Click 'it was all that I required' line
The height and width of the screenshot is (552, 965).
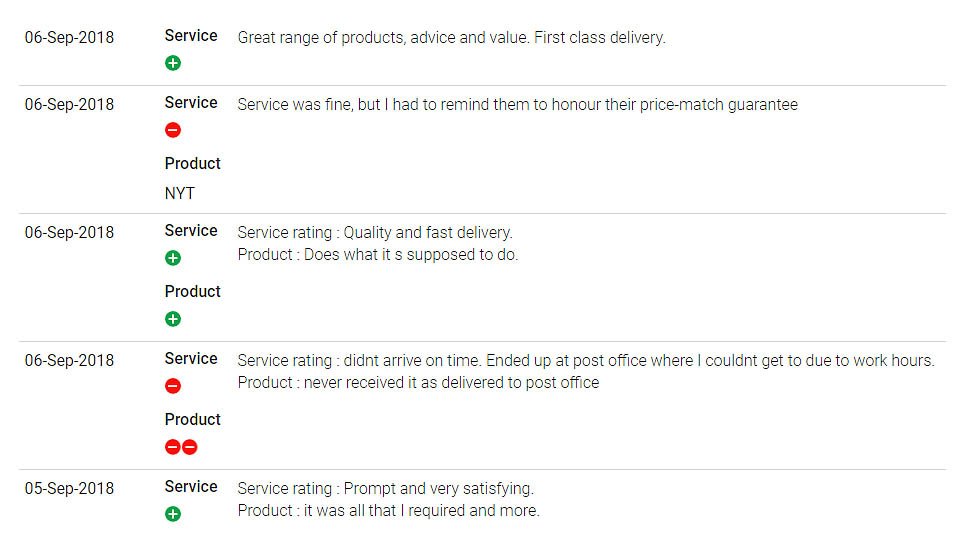(x=388, y=511)
